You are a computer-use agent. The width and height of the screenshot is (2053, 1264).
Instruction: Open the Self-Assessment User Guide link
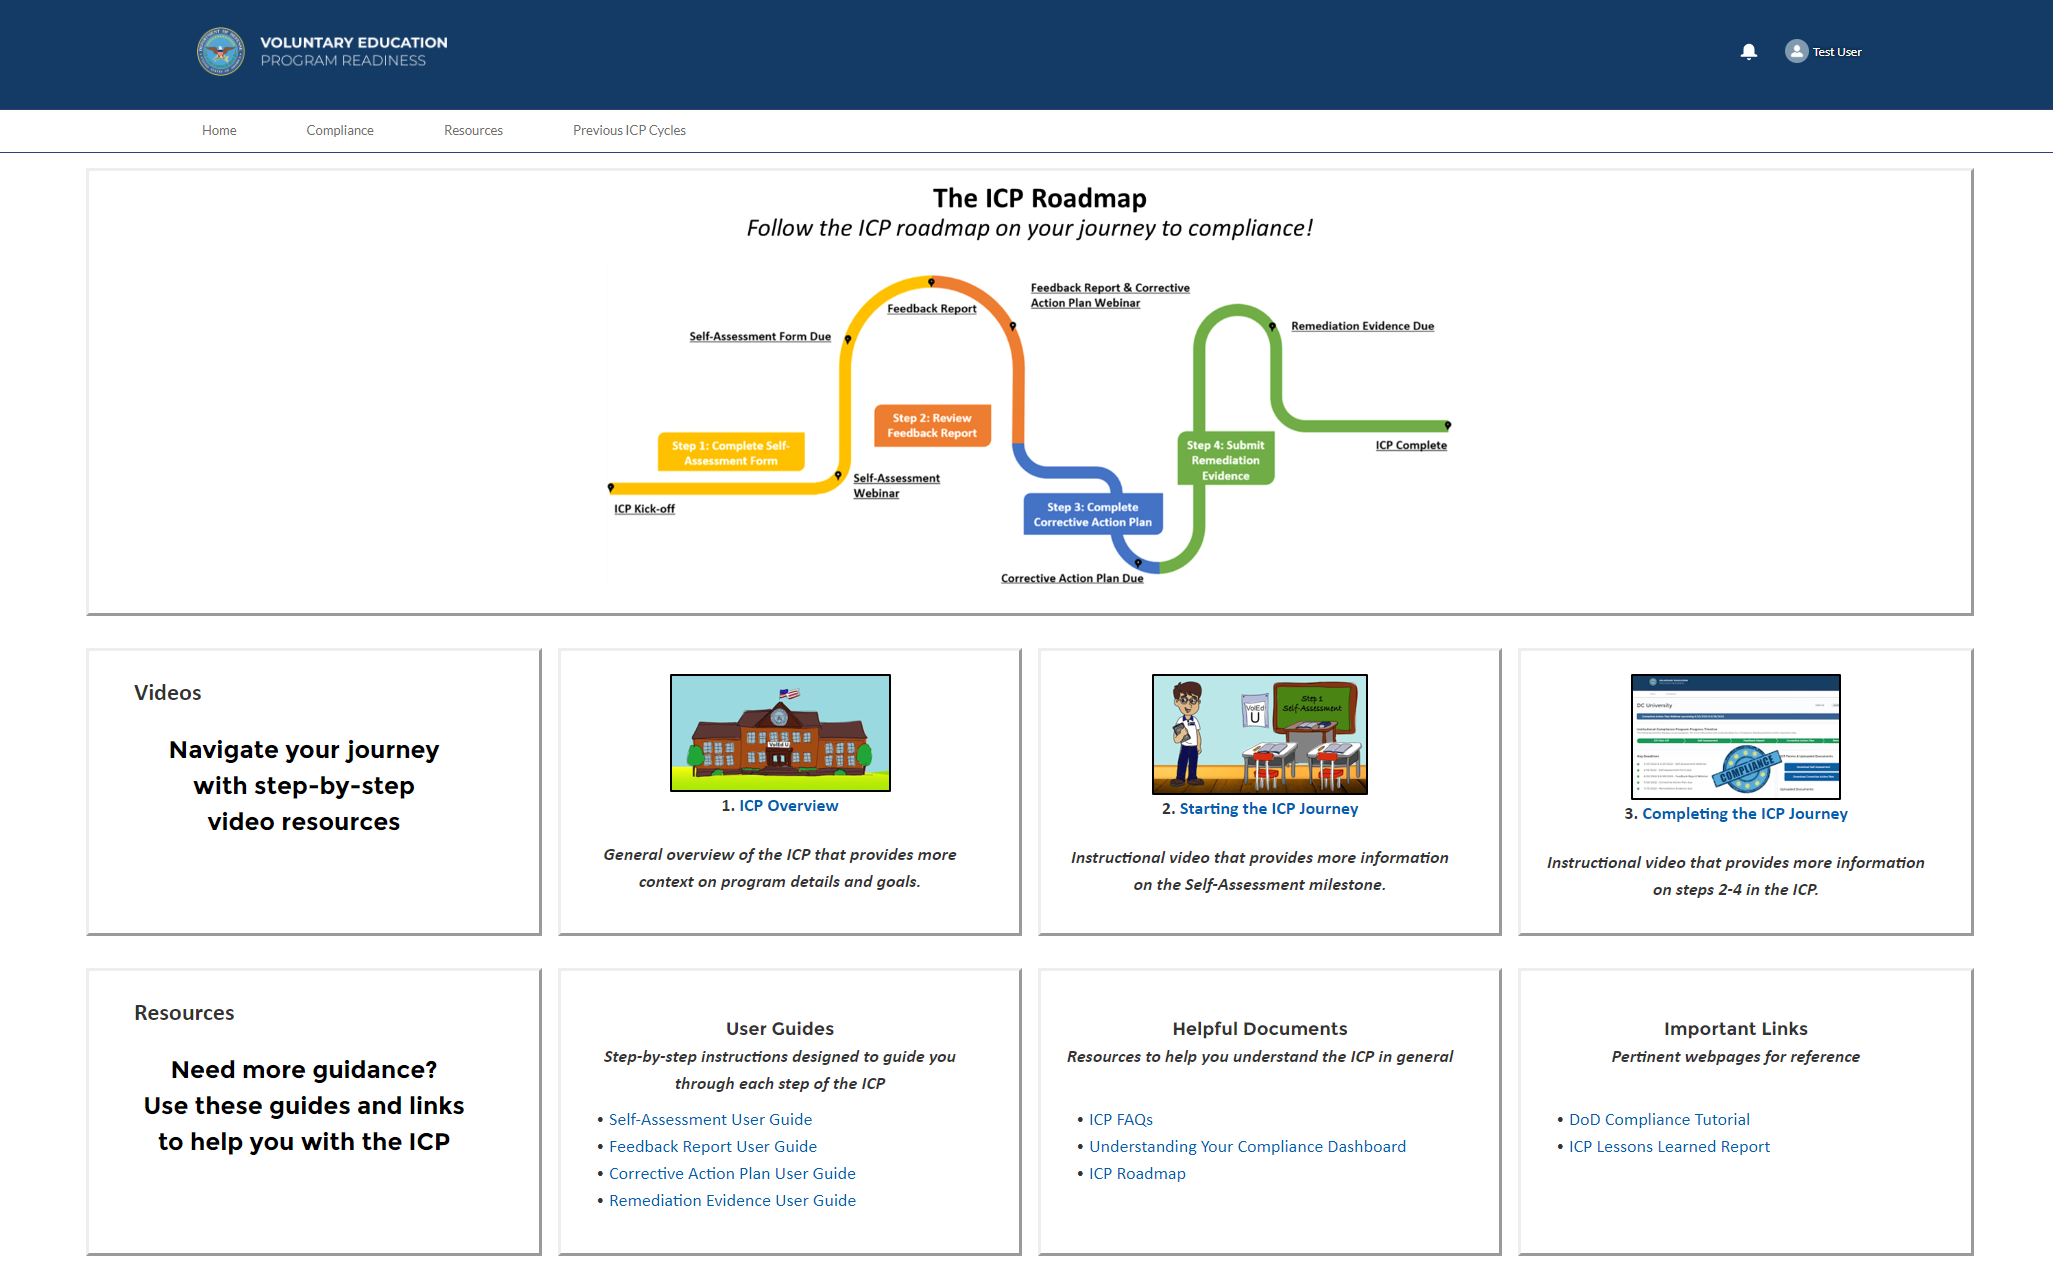tap(710, 1119)
